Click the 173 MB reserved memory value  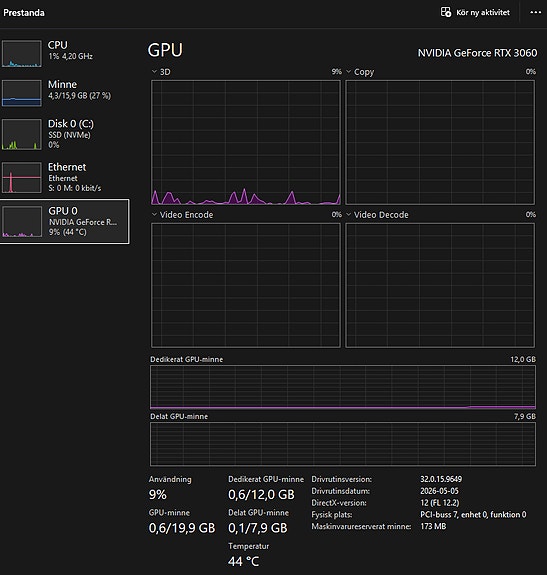(433, 526)
